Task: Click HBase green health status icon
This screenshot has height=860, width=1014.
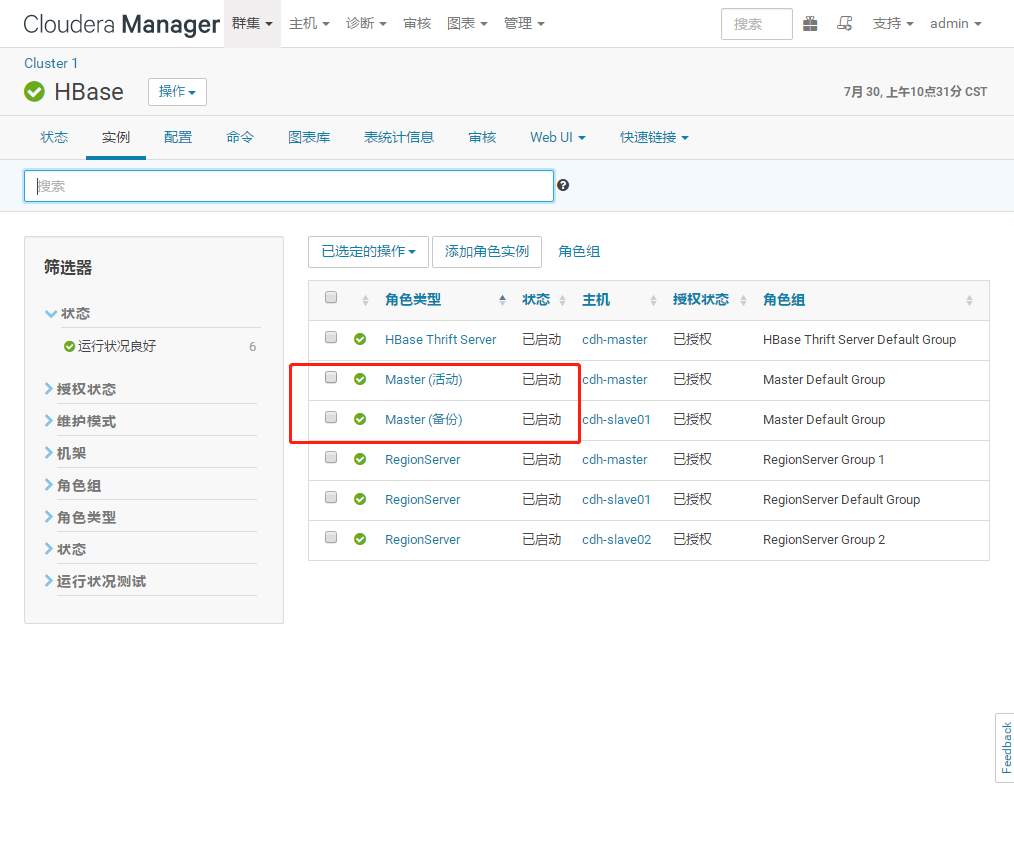Action: point(34,92)
